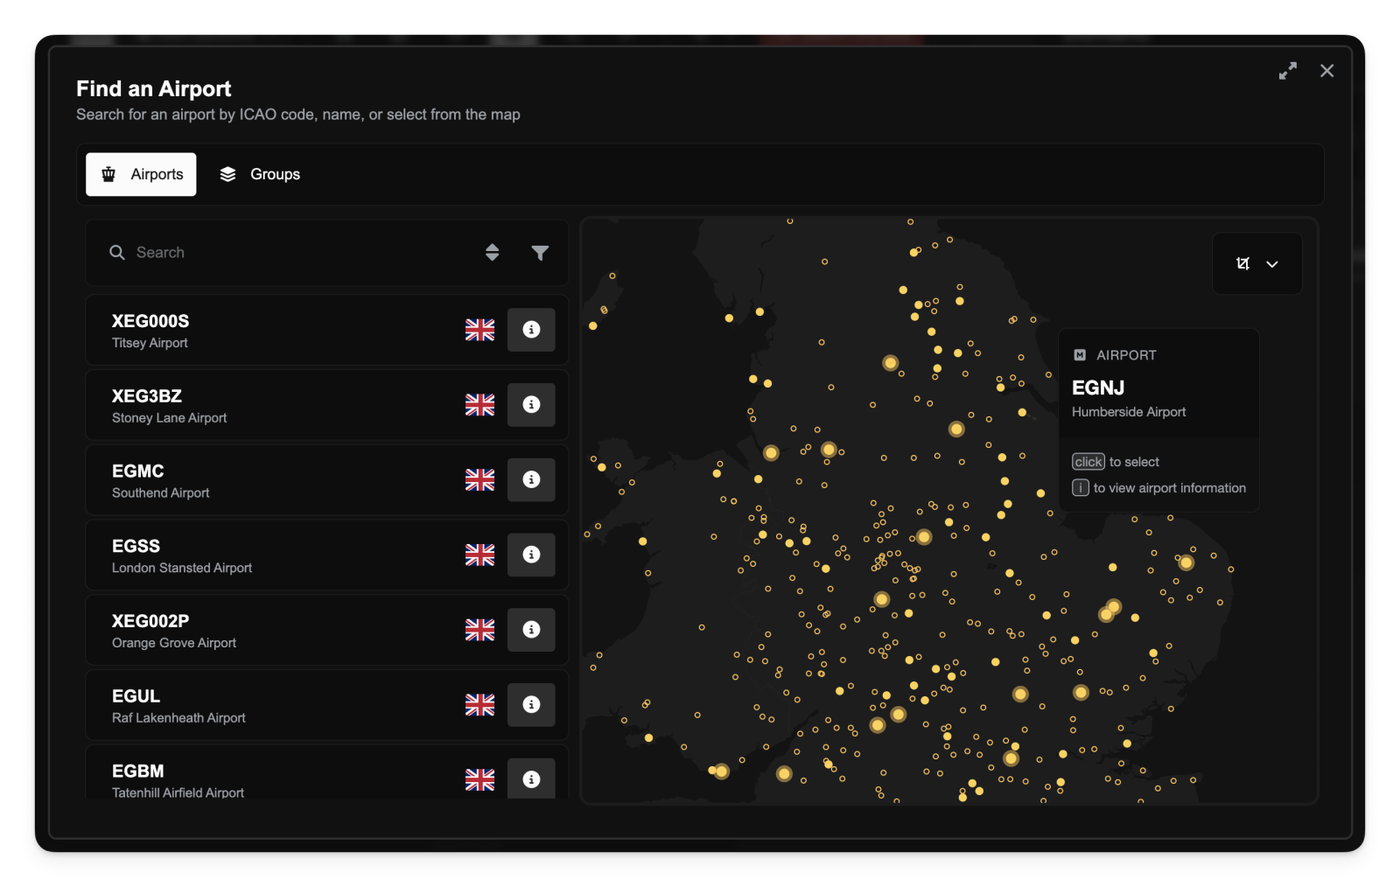Viewport: 1400px width, 887px height.
Task: Switch to the Groups tab
Action: click(x=260, y=175)
